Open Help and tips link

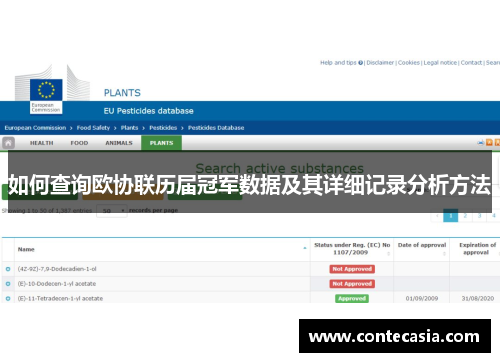pyautogui.click(x=338, y=63)
